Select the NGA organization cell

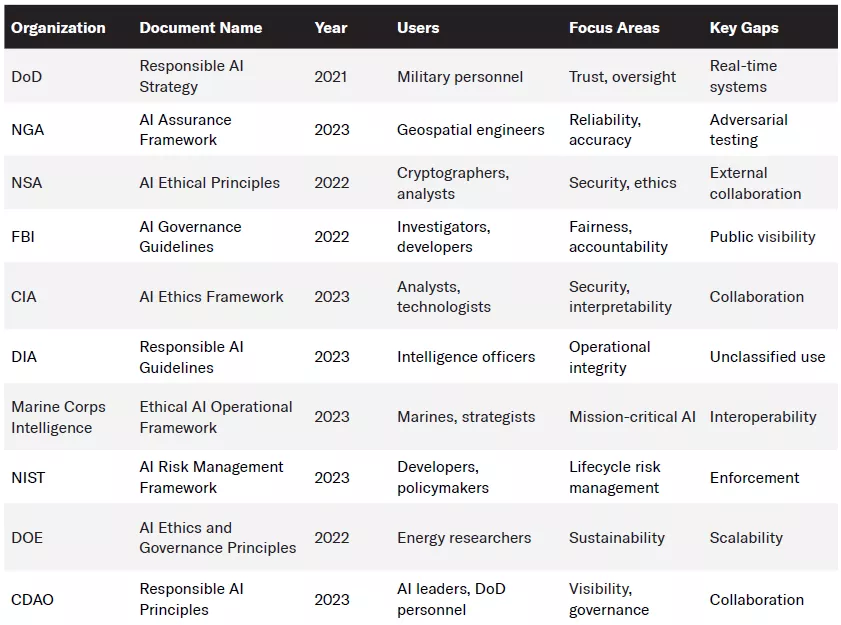point(27,130)
